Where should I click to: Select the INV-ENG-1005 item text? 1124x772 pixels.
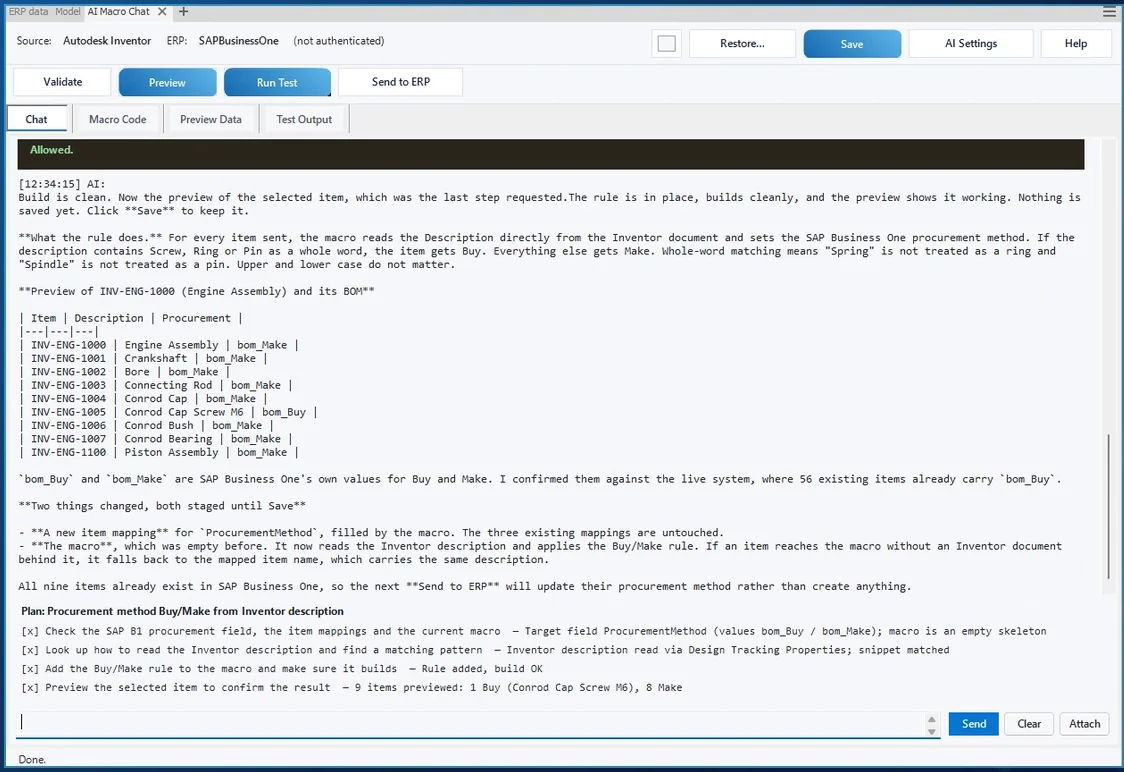pyautogui.click(x=68, y=412)
